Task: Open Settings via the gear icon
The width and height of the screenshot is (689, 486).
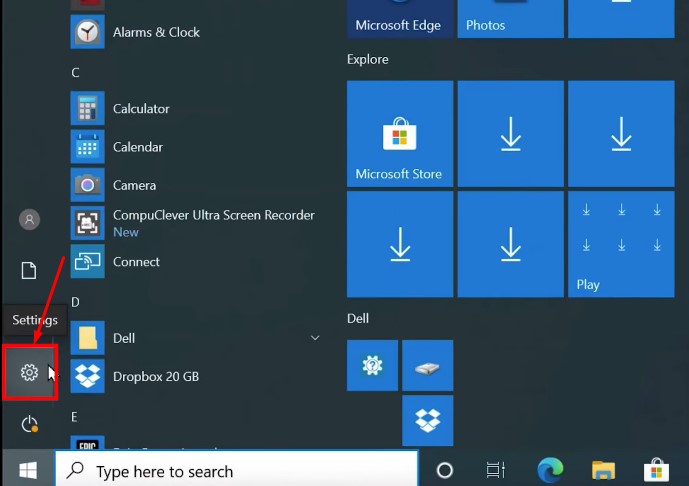Action: (x=29, y=372)
